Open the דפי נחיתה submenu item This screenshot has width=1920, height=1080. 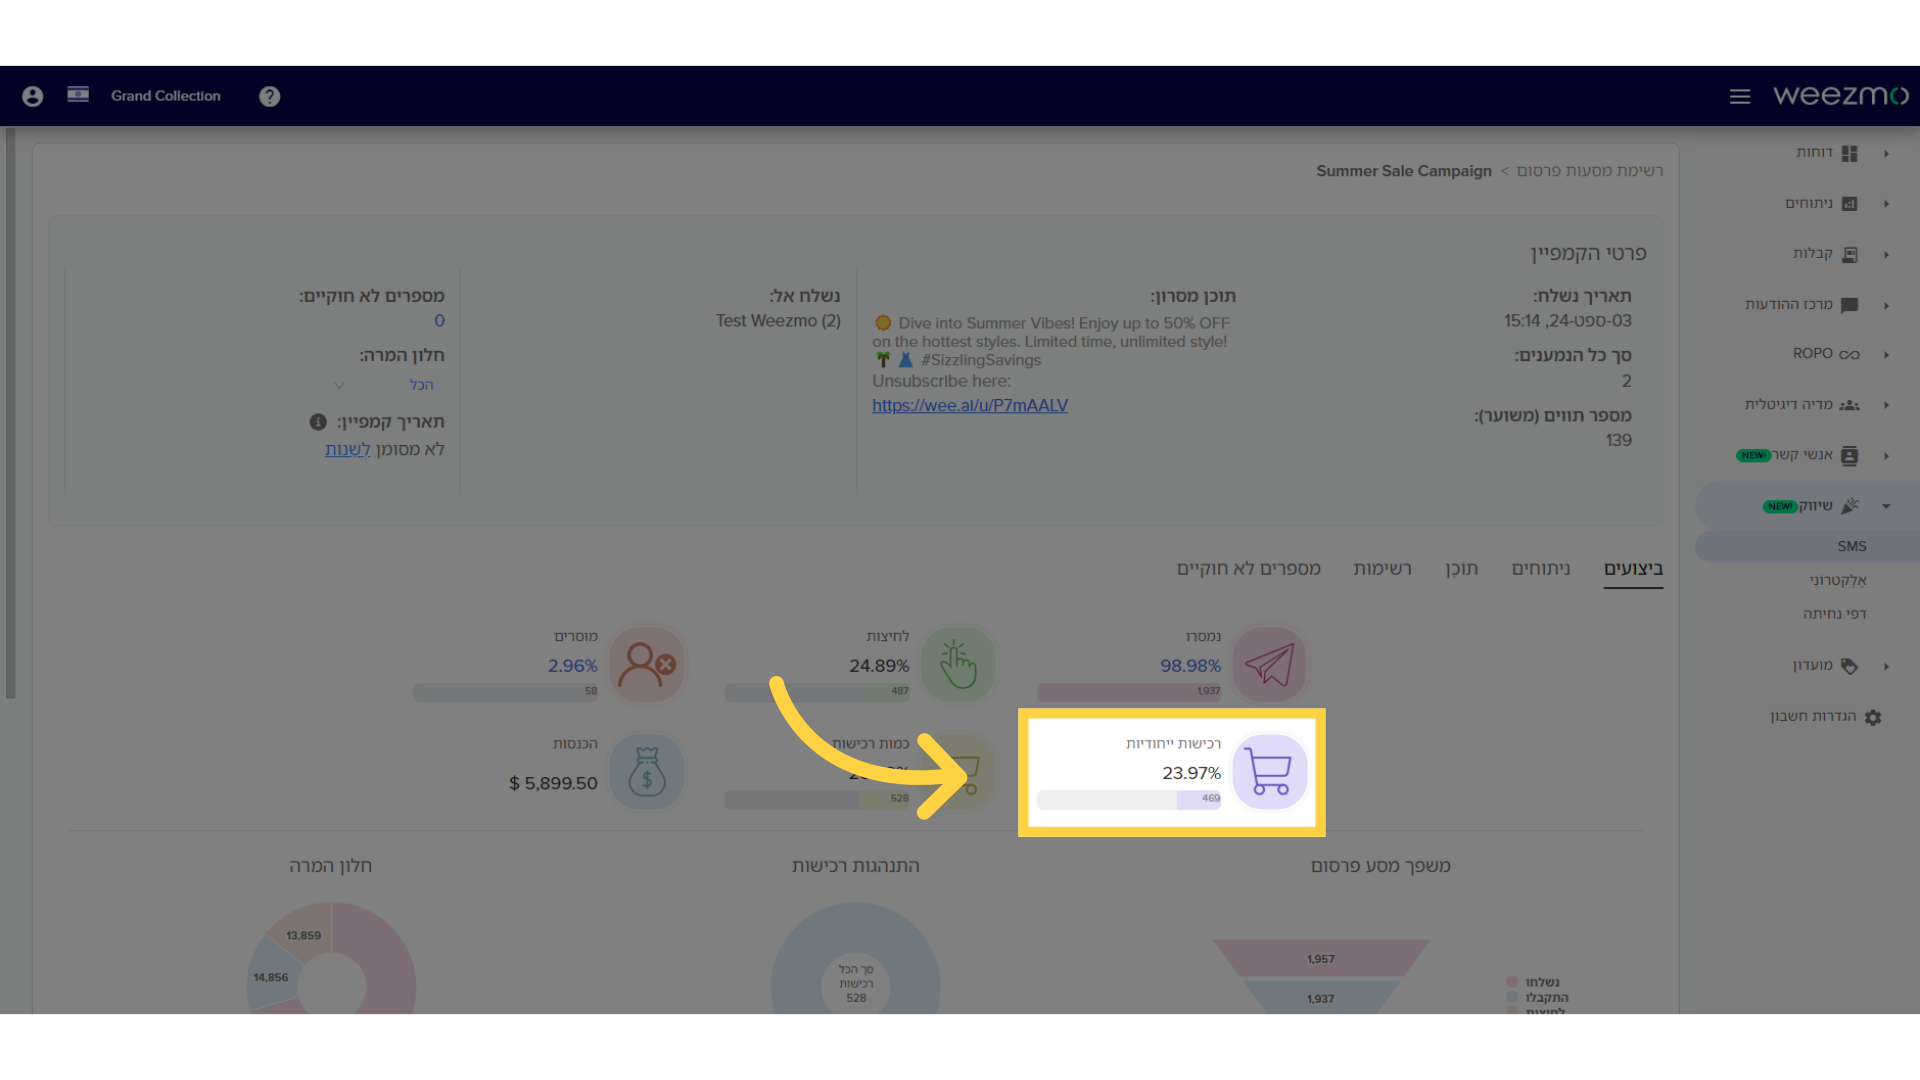coord(1835,614)
